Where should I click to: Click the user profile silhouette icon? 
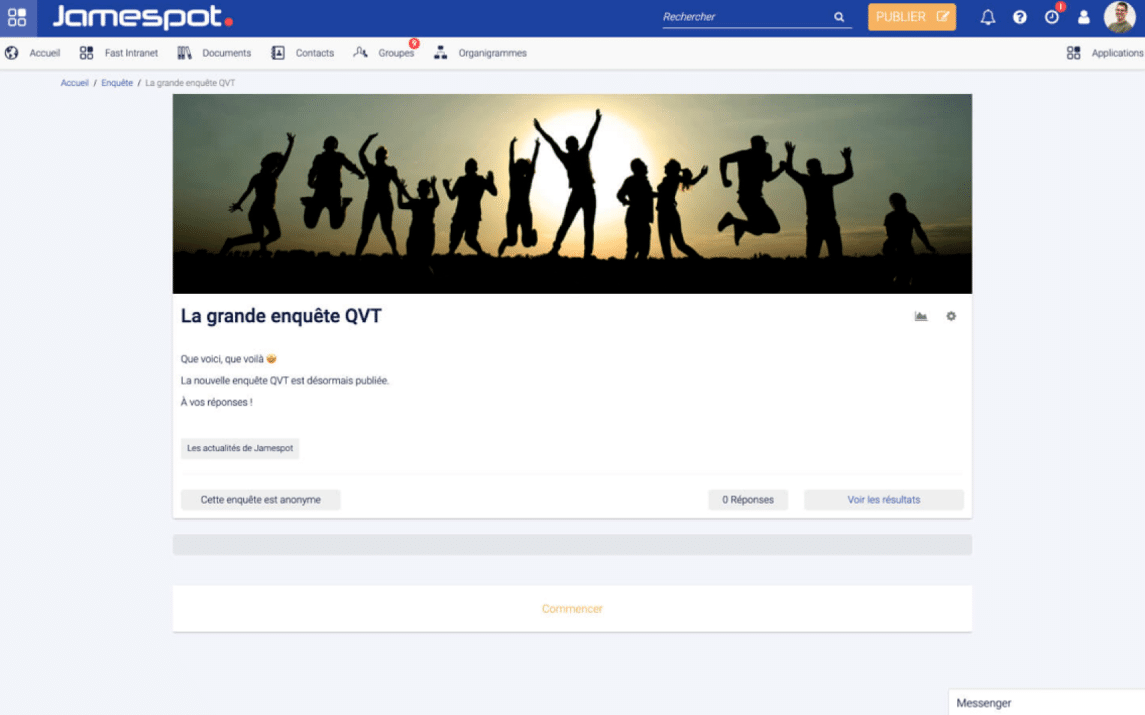pos(1083,17)
